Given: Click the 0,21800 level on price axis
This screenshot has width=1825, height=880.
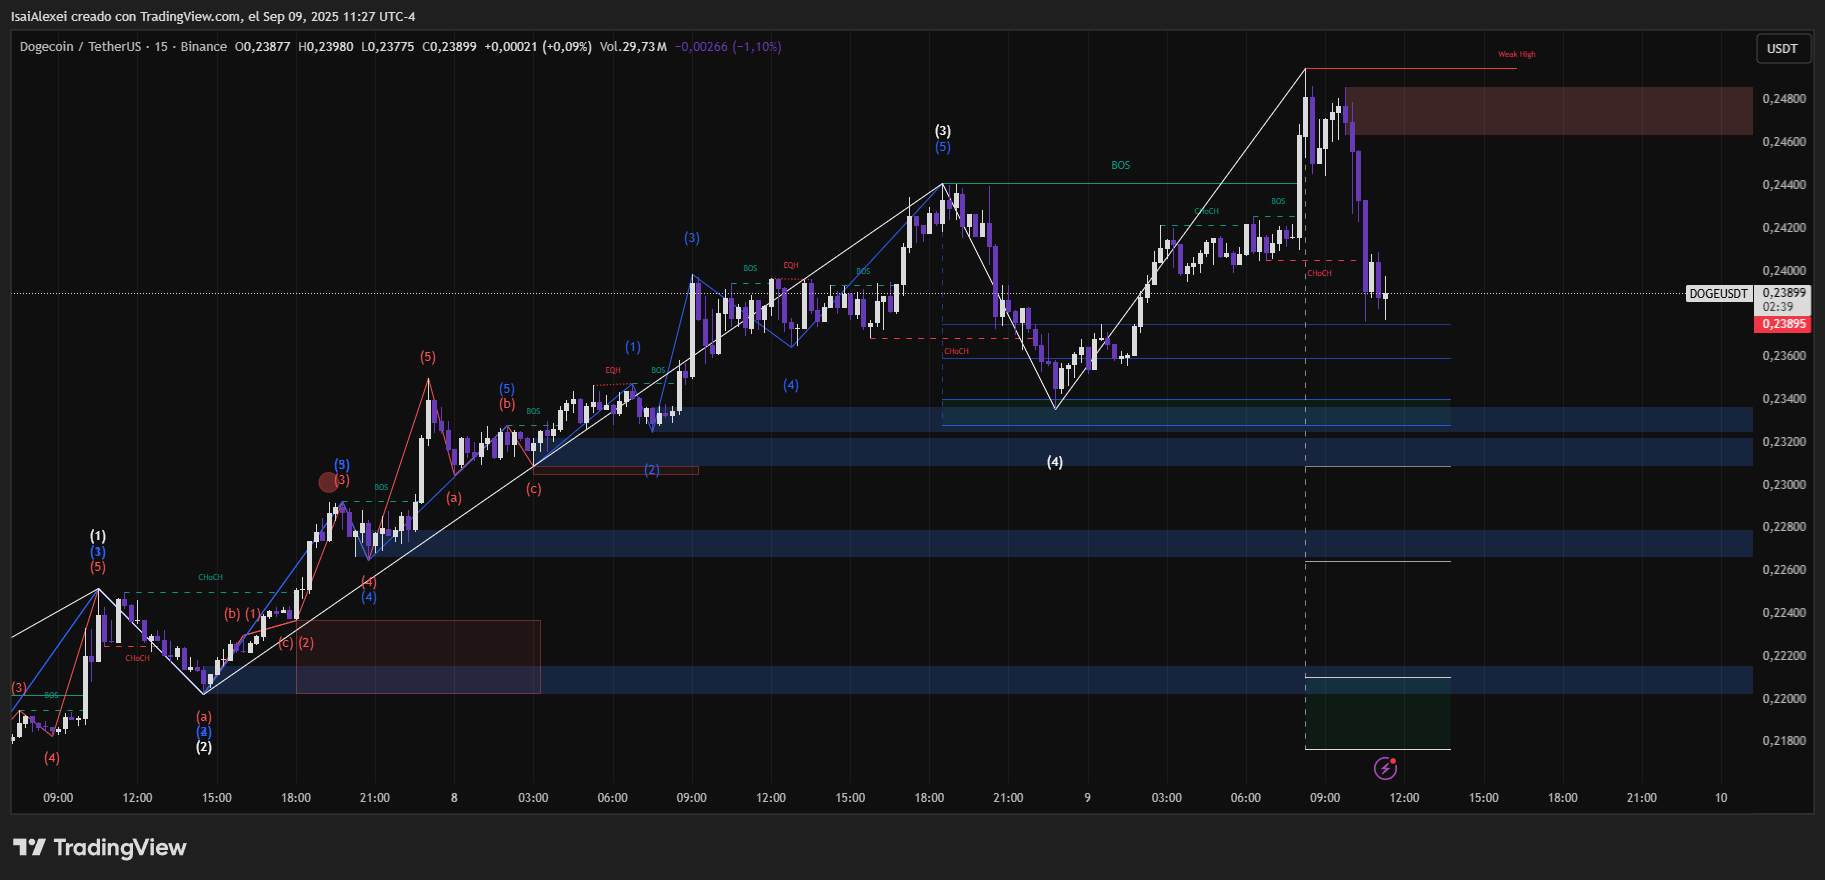Looking at the screenshot, I should coord(1783,741).
